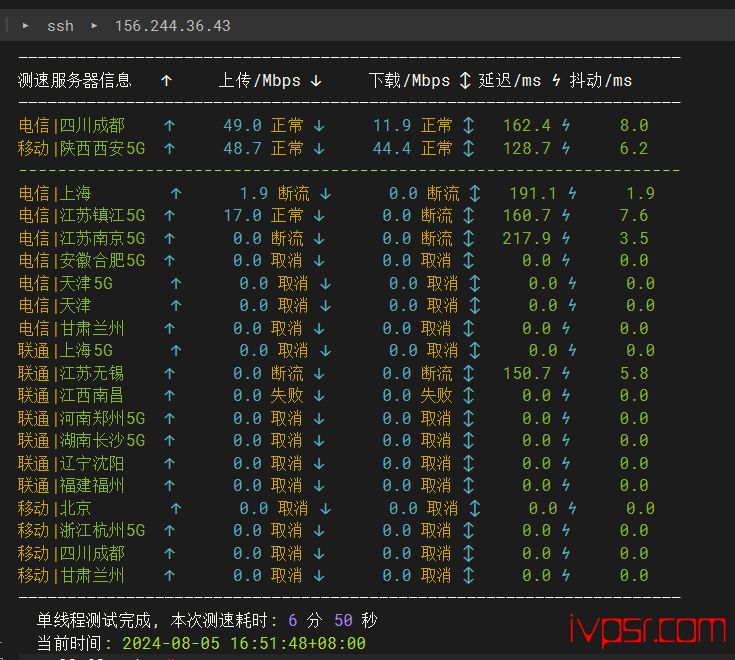Click latency value 160.7
735x660 pixels.
[x=527, y=216]
